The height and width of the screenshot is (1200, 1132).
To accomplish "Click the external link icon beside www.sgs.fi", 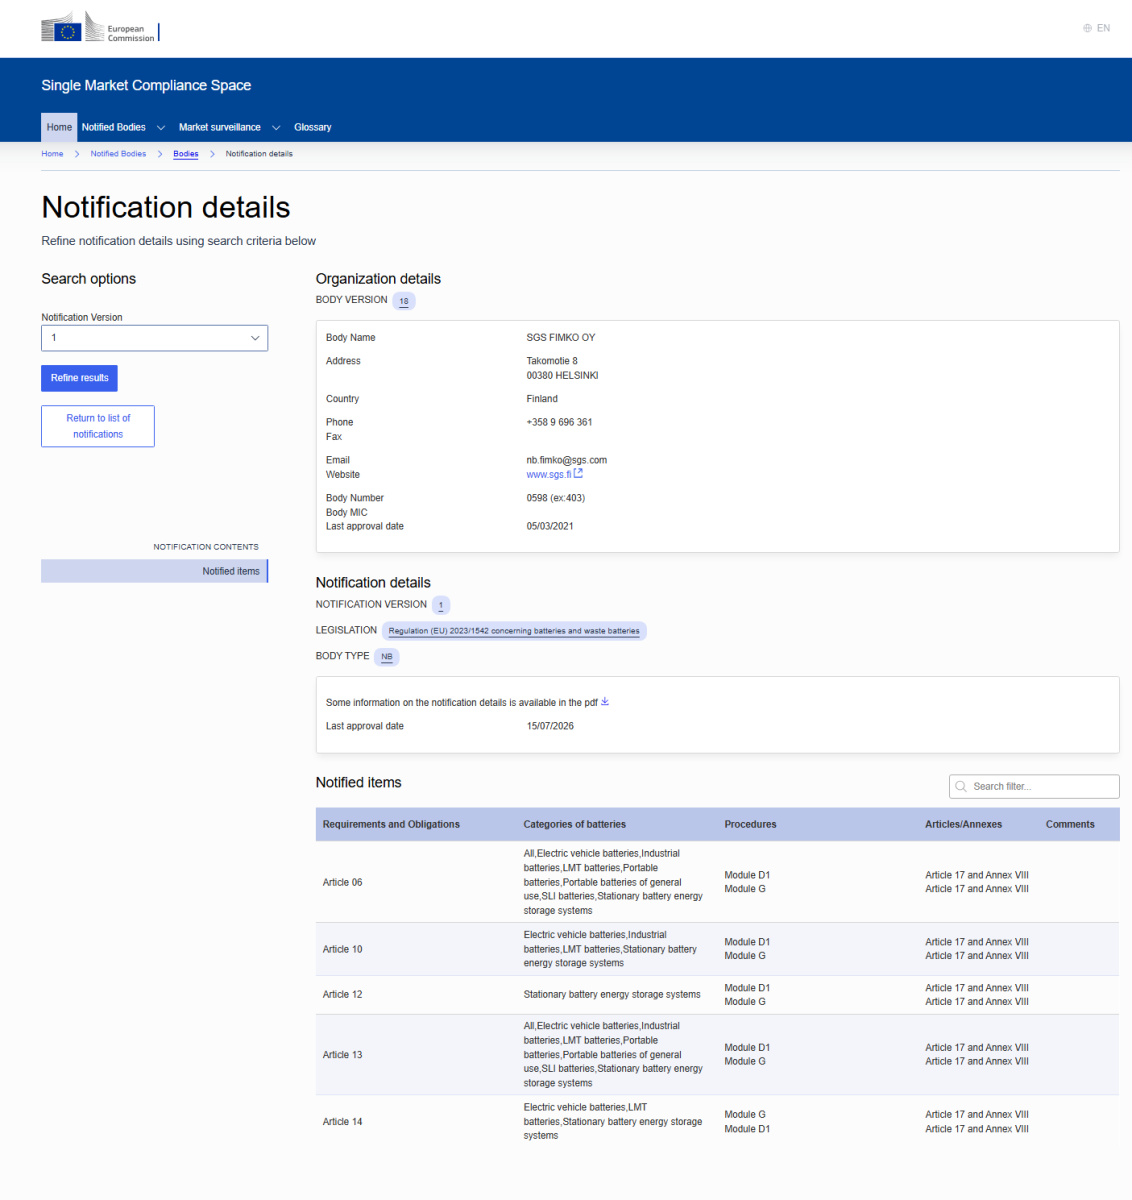I will [x=578, y=474].
